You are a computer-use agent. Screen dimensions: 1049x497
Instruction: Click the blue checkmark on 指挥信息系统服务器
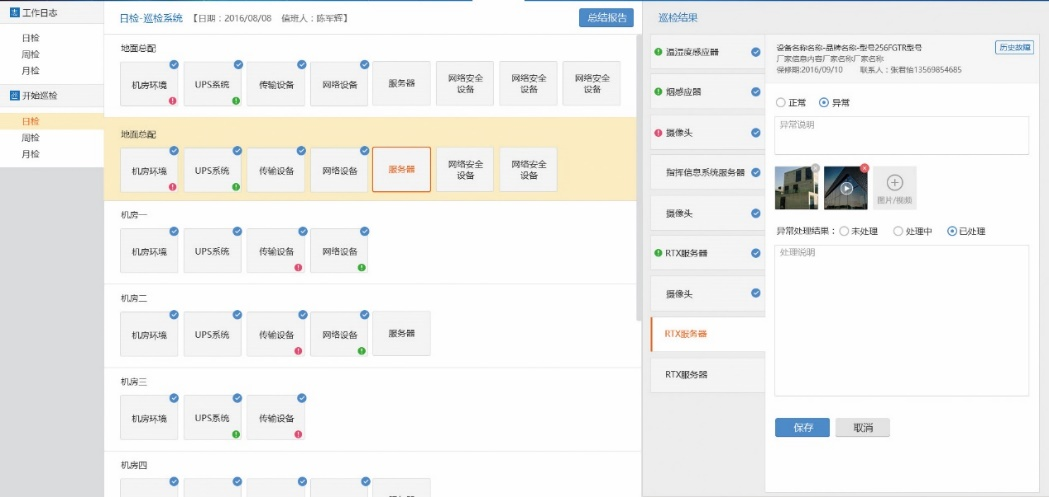[756, 172]
